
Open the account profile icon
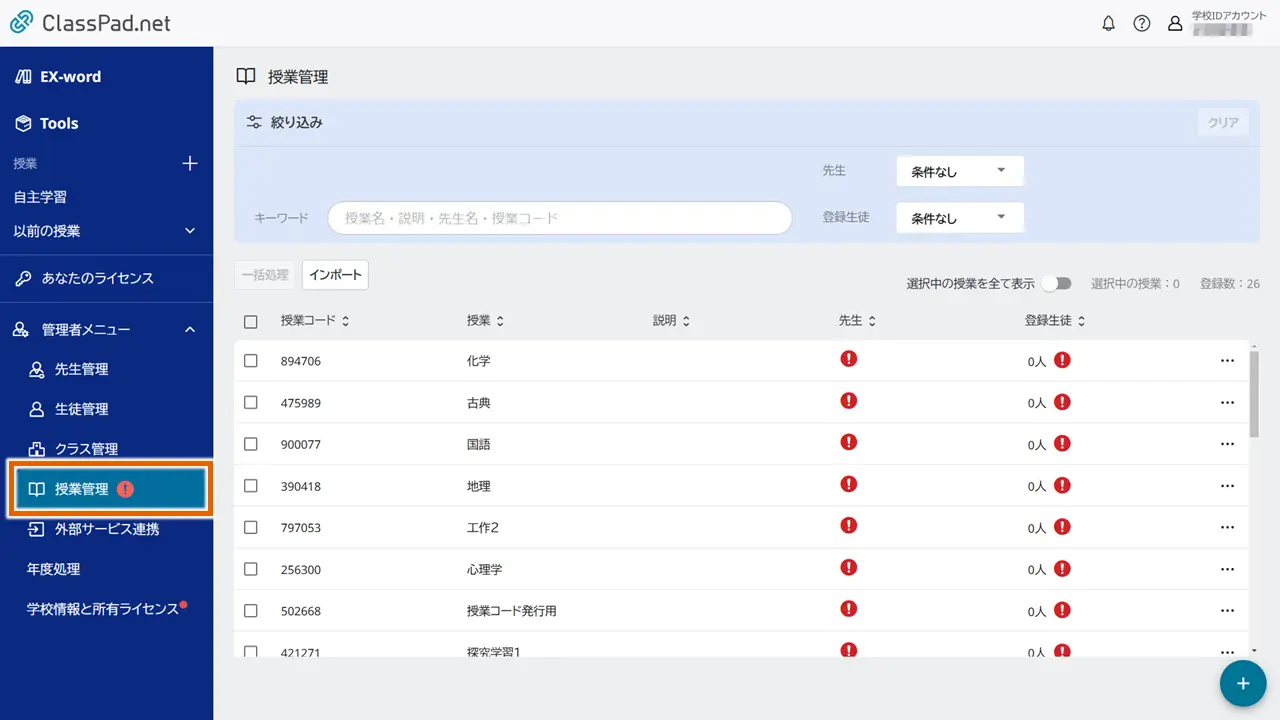[x=1175, y=22]
